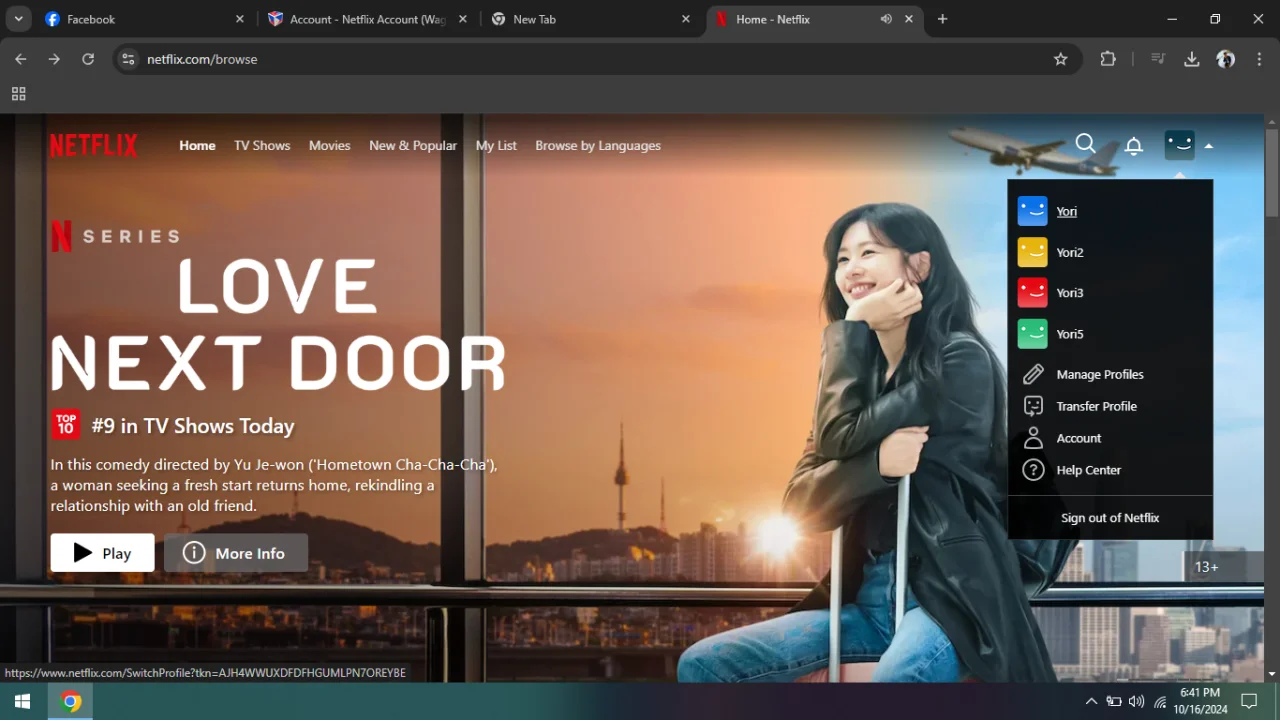The image size is (1280, 720).
Task: Go back in browser history
Action: (21, 59)
